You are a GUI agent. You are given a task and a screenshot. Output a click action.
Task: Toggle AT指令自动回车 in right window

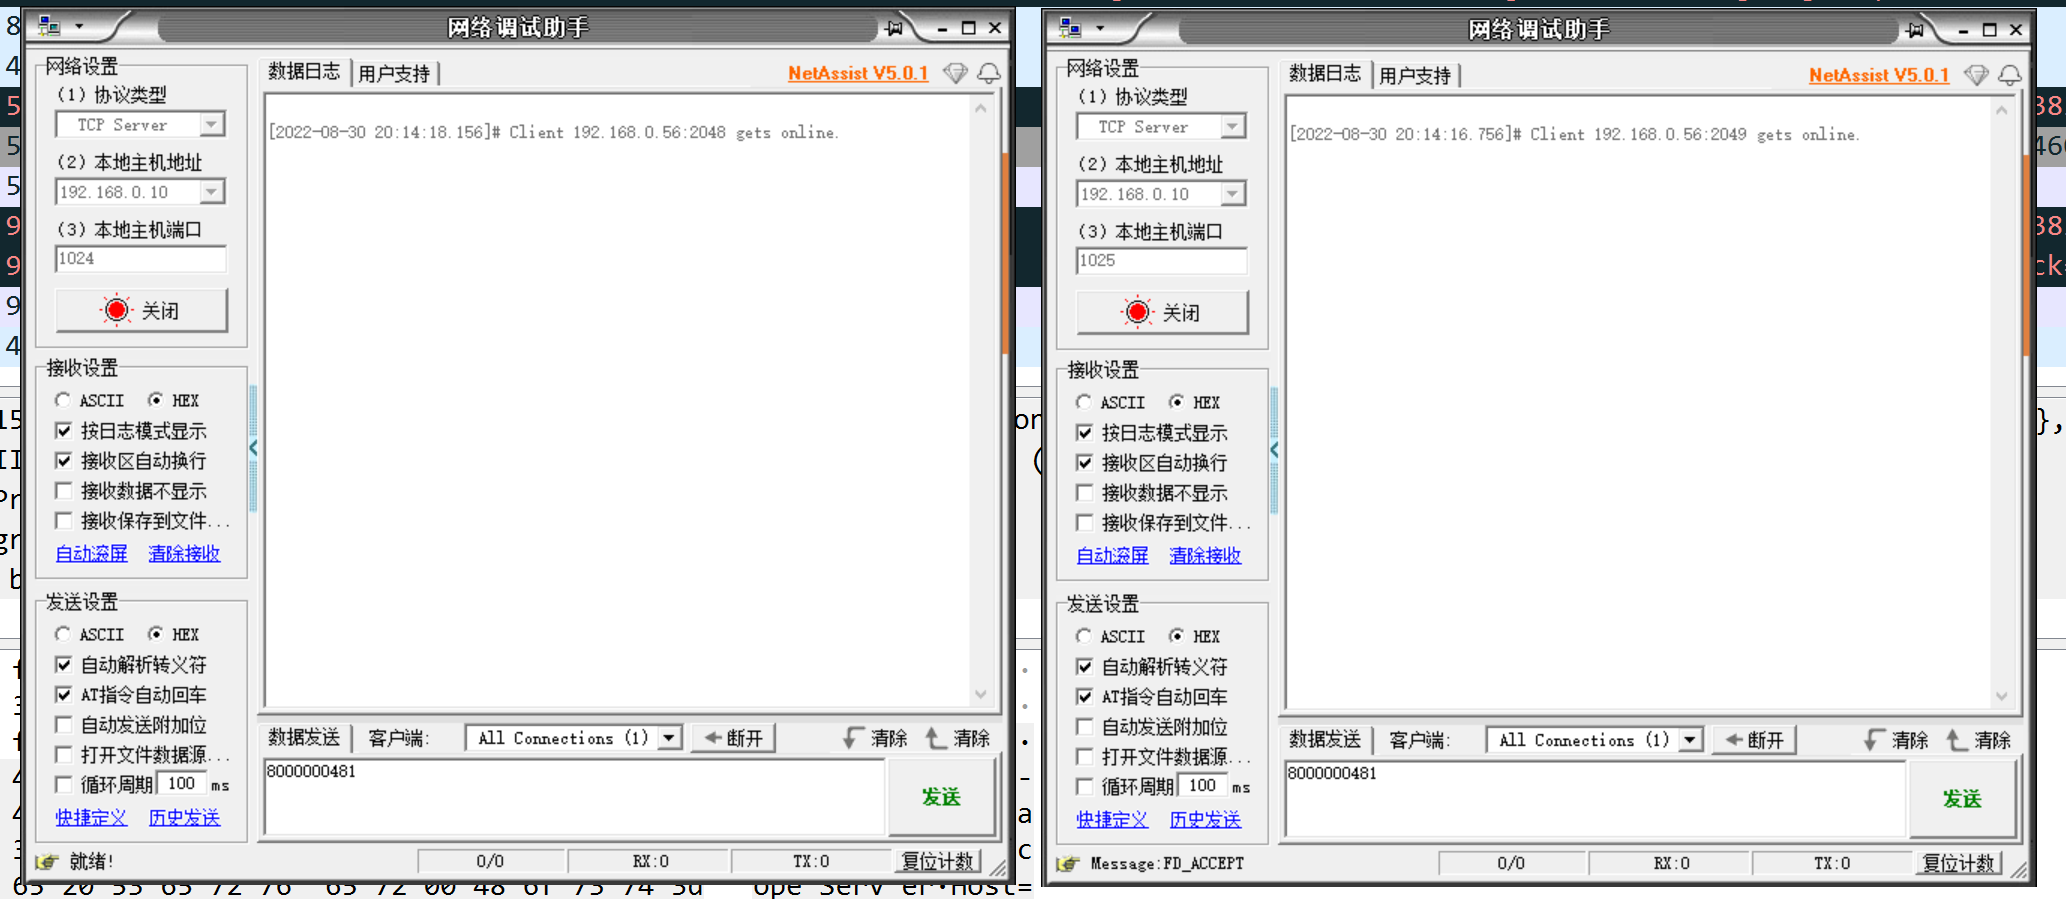coord(1085,697)
